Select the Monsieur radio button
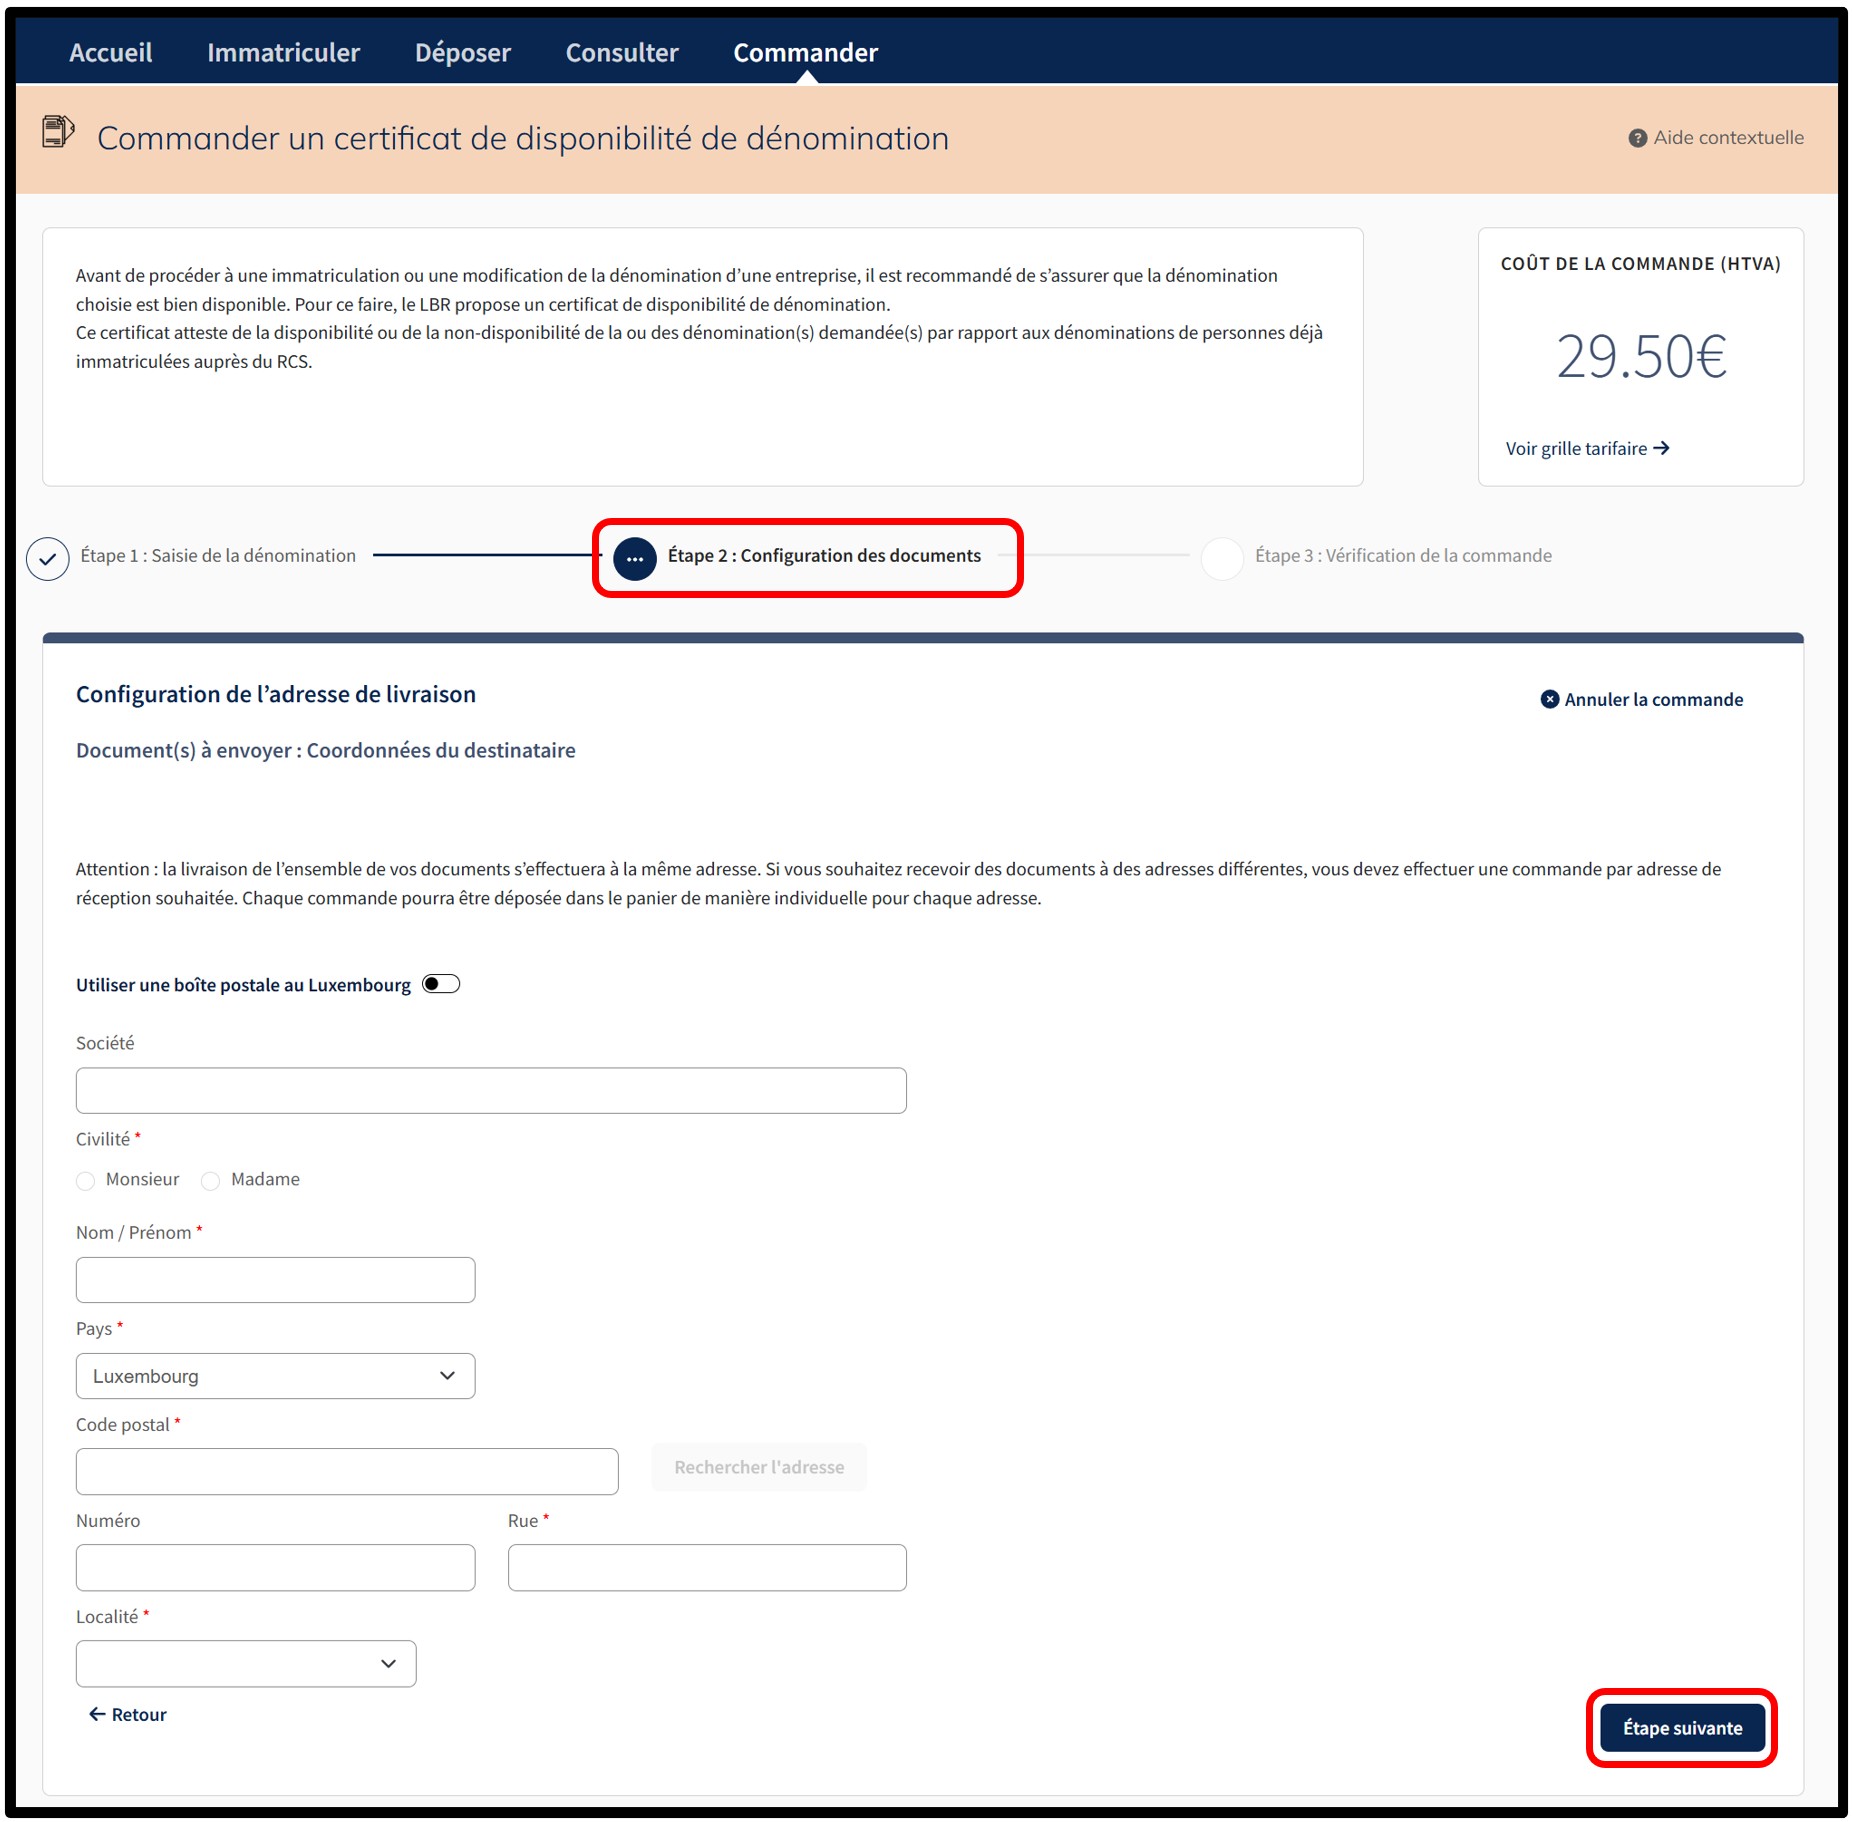The height and width of the screenshot is (1822, 1852). 86,1181
